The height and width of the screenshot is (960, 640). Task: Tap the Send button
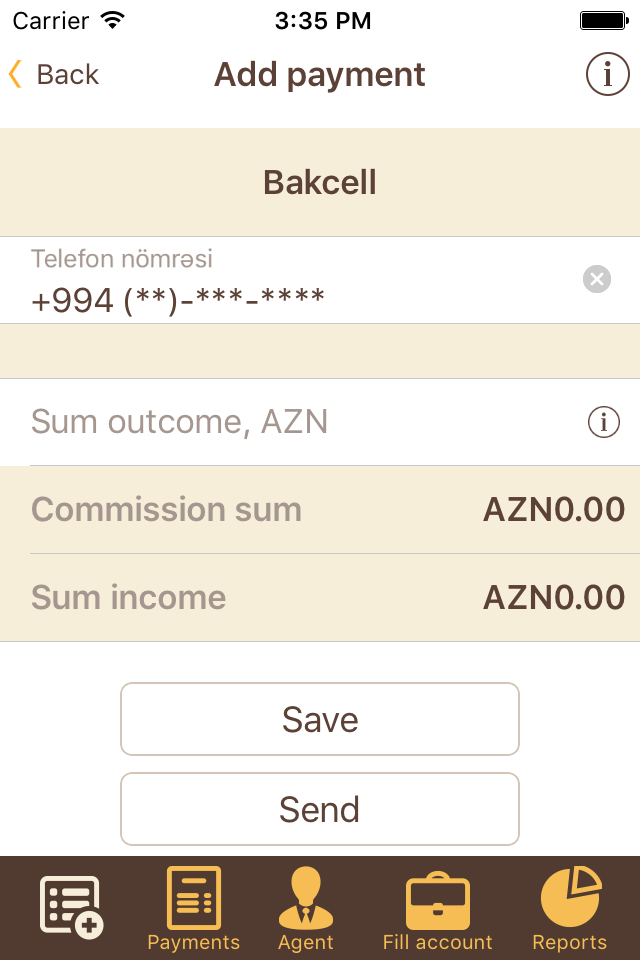(x=320, y=808)
